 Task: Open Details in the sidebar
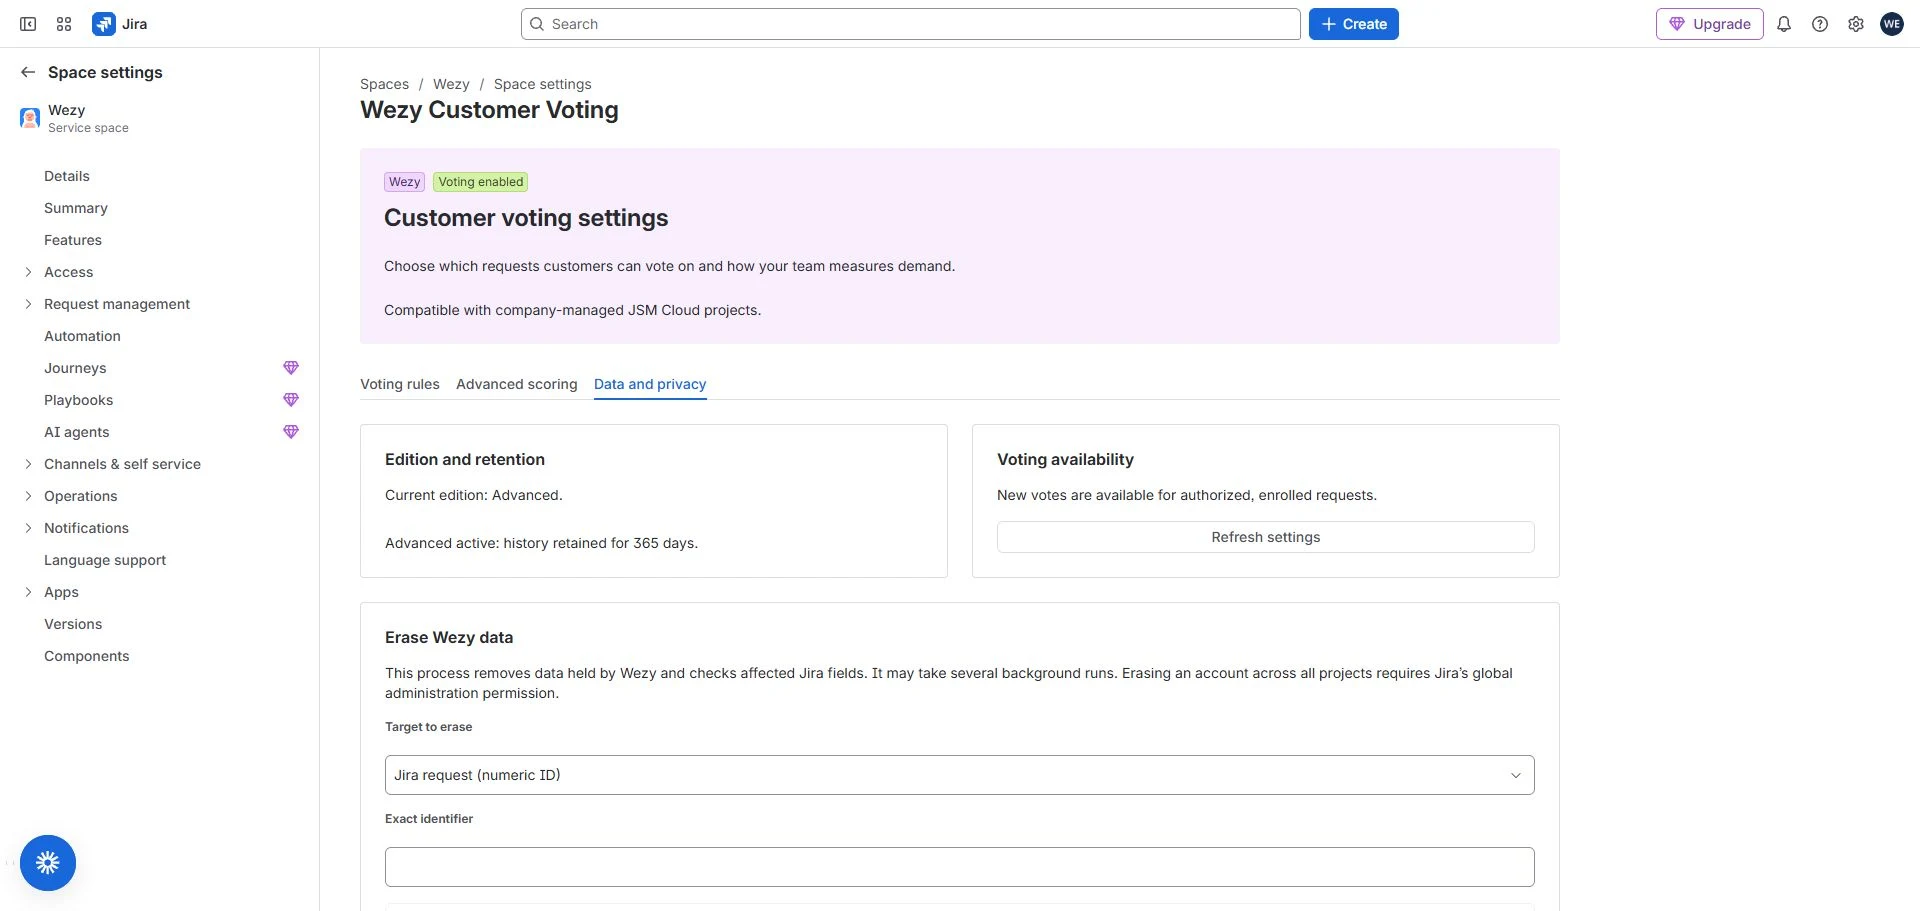coord(67,176)
